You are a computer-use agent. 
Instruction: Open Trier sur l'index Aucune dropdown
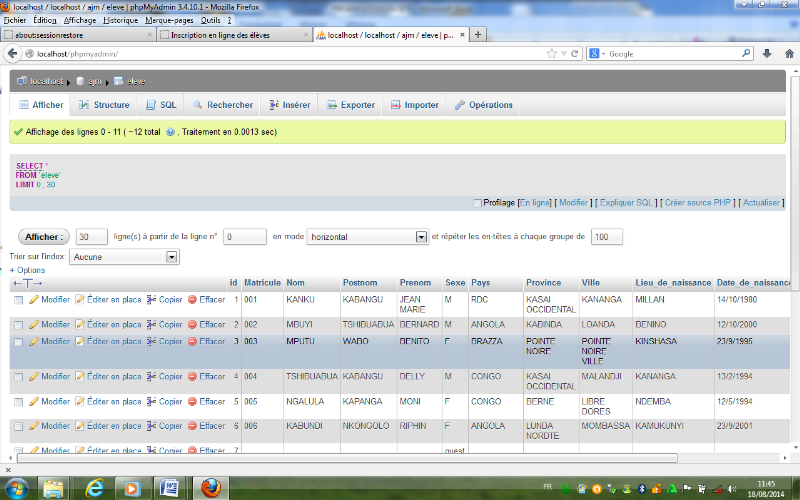(x=124, y=257)
